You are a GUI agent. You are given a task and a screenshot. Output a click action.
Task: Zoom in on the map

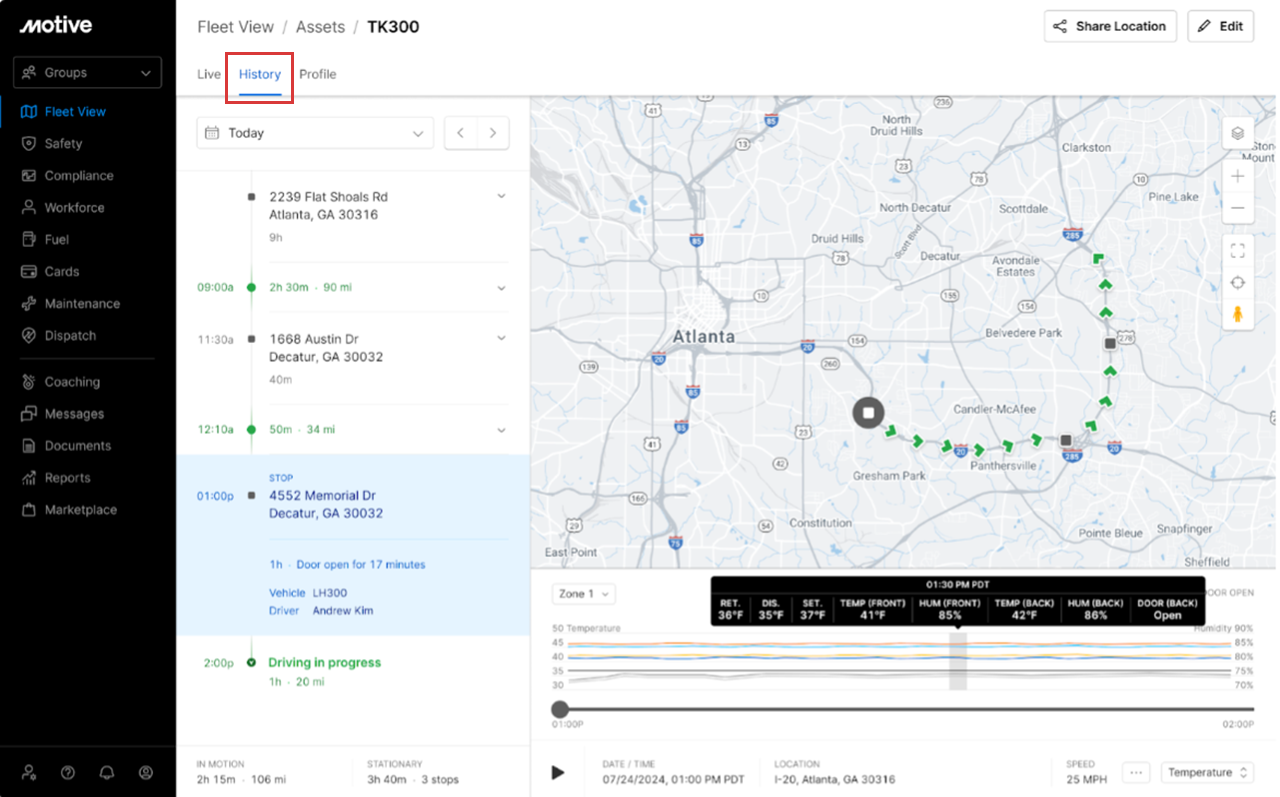tap(1237, 176)
